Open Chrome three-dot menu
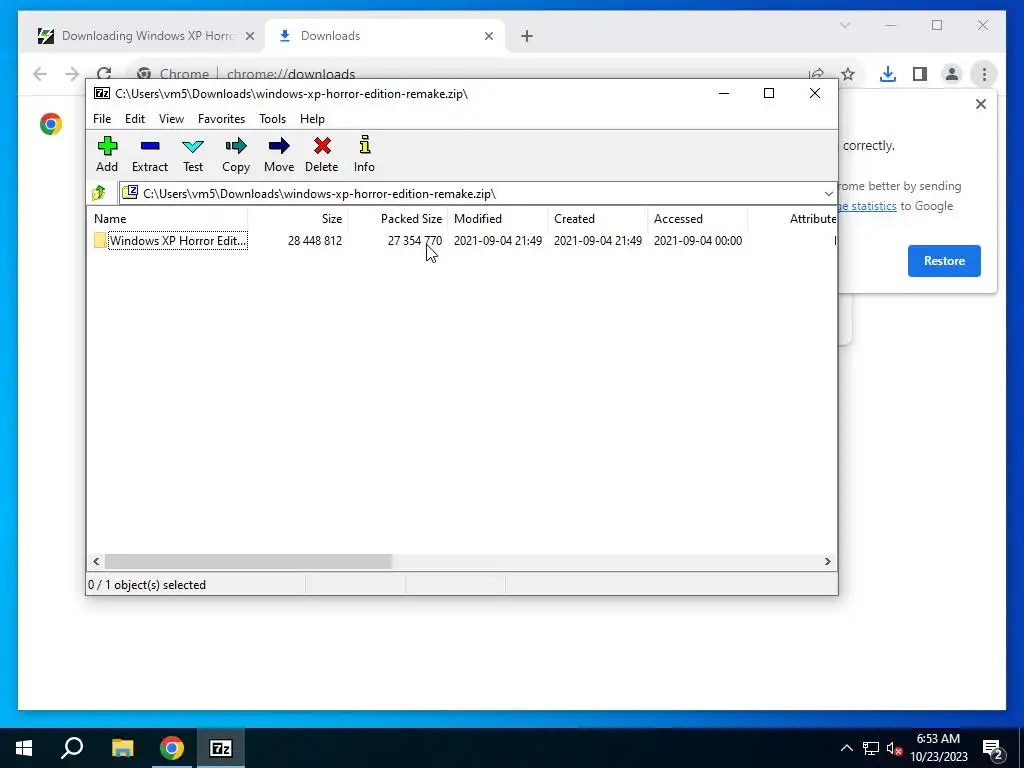The width and height of the screenshot is (1024, 768). (x=984, y=74)
